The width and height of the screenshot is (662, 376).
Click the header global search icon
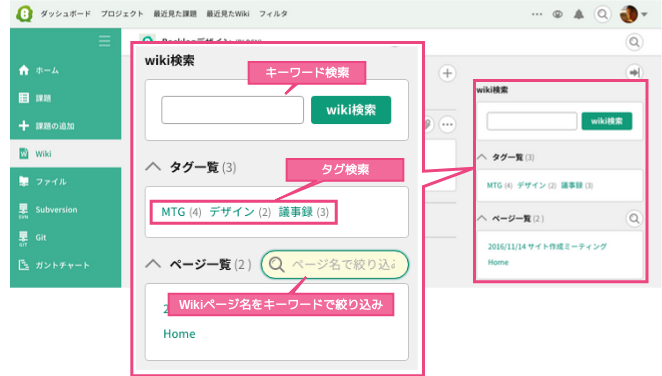pos(602,14)
